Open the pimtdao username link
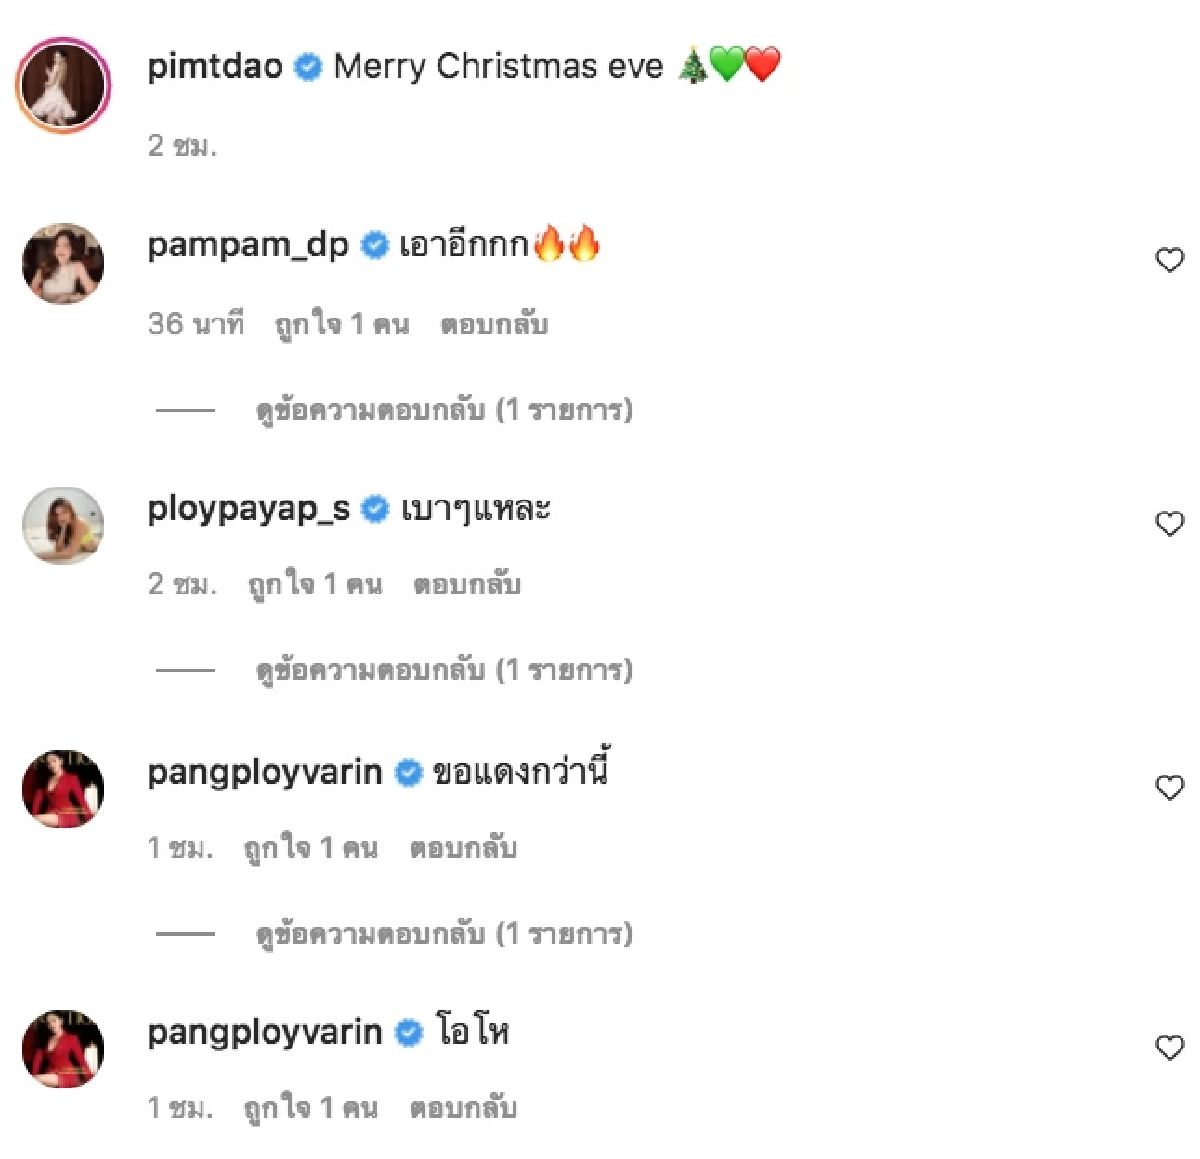The image size is (1200, 1159). (x=215, y=67)
